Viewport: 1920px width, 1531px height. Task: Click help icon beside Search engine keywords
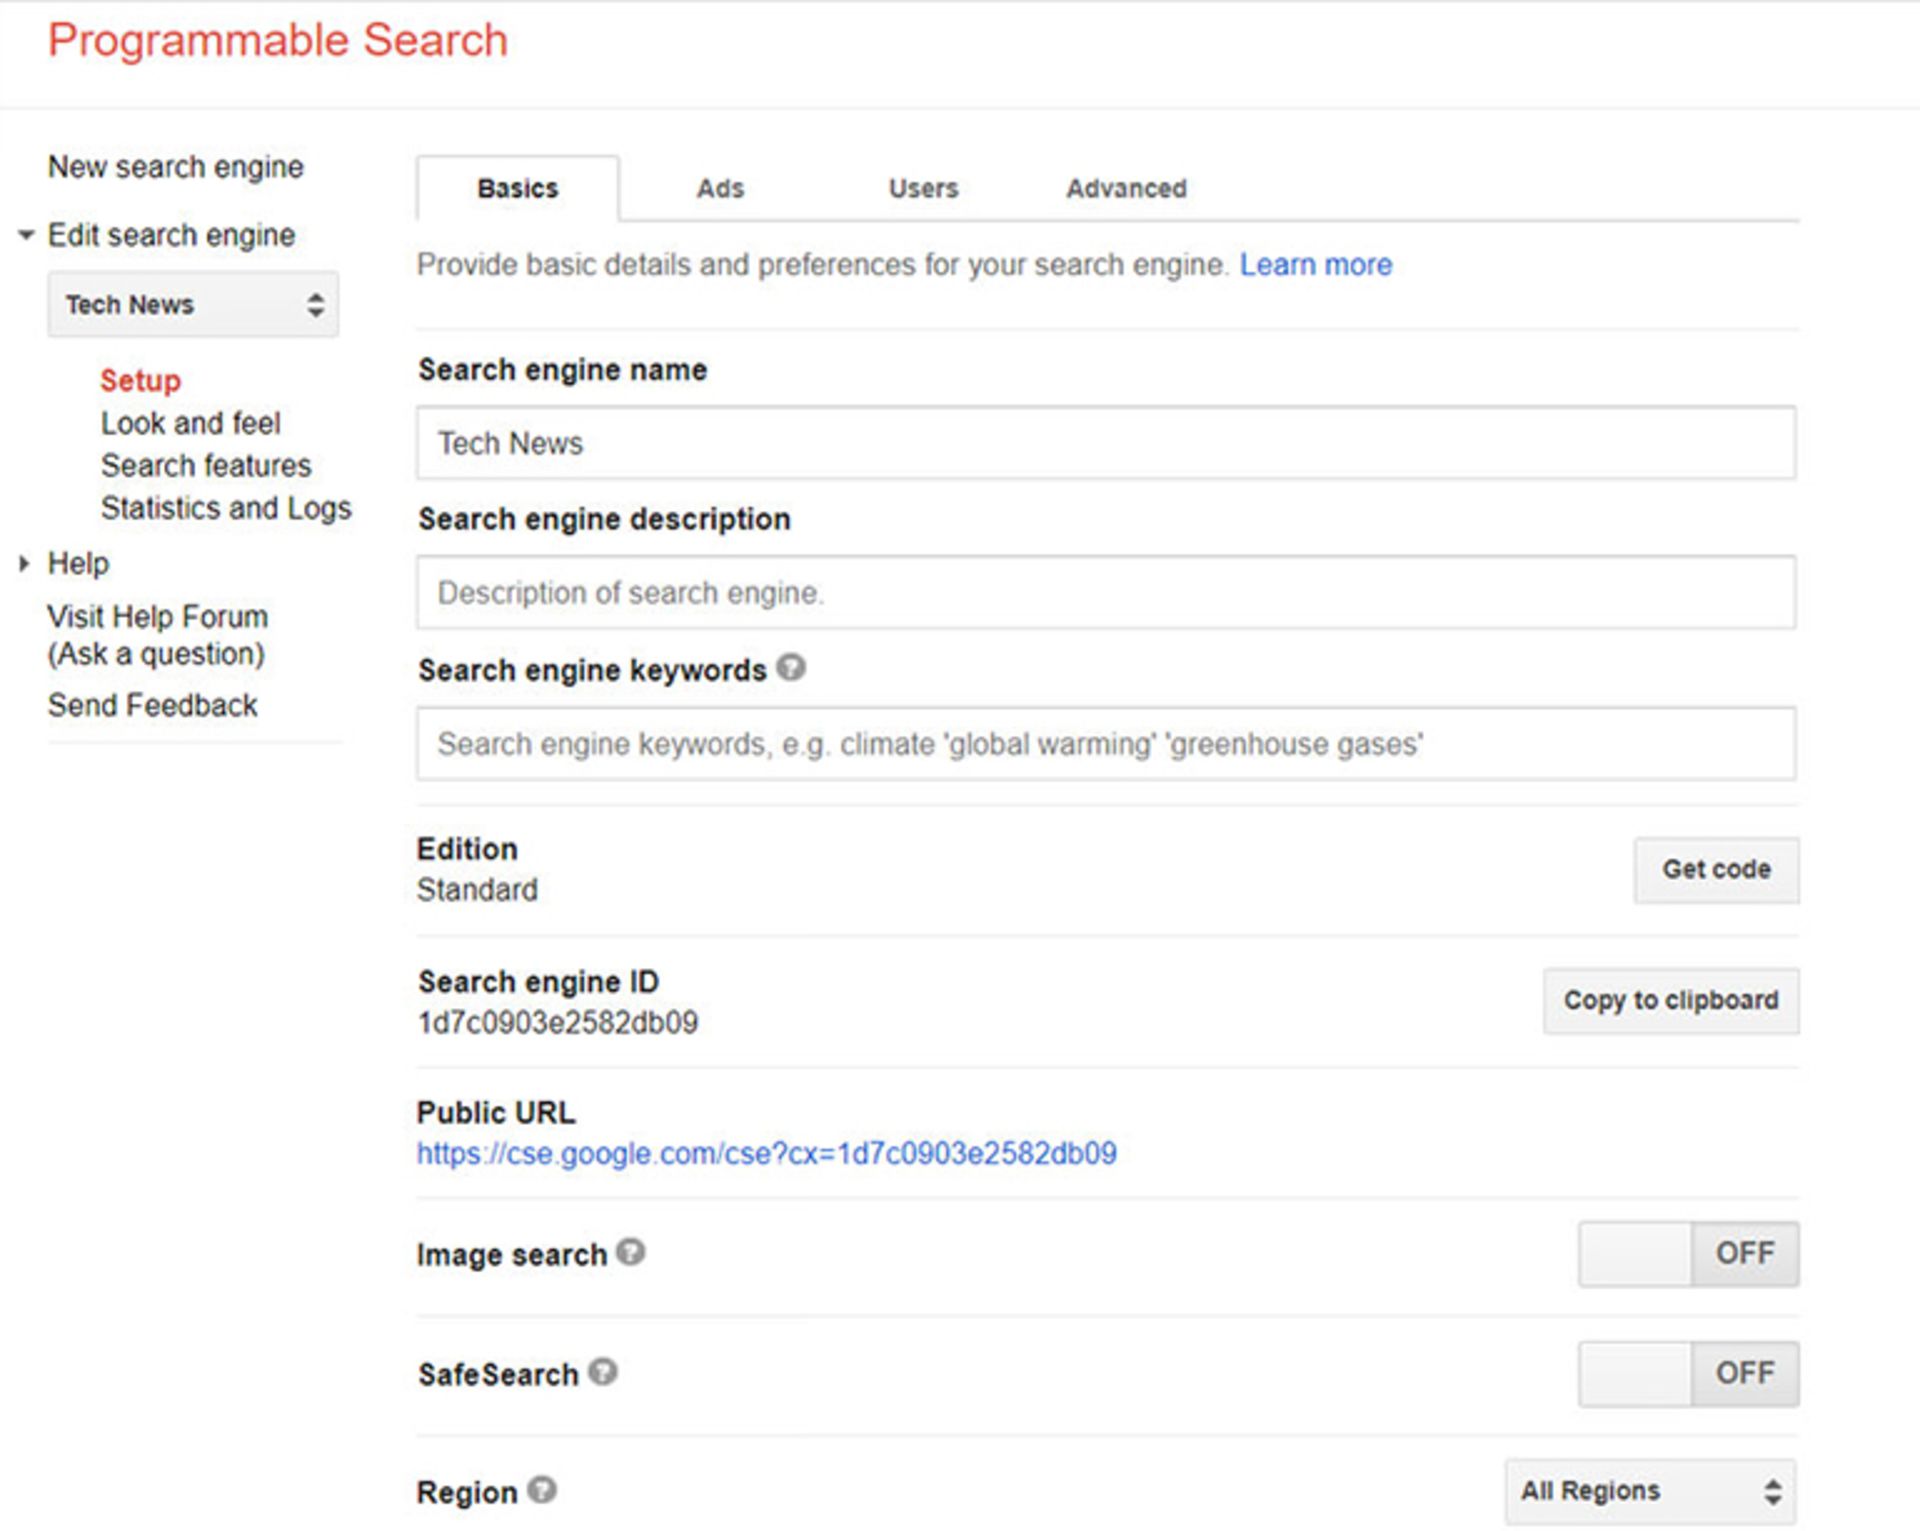791,667
